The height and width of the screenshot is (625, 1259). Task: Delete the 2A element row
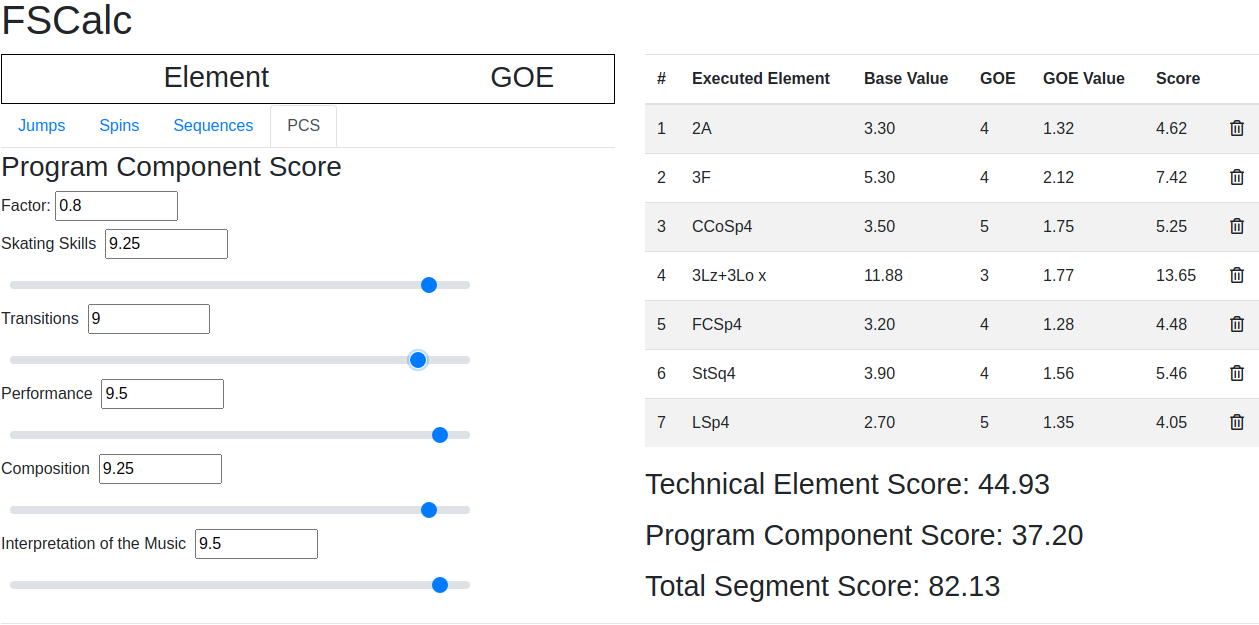(1237, 128)
